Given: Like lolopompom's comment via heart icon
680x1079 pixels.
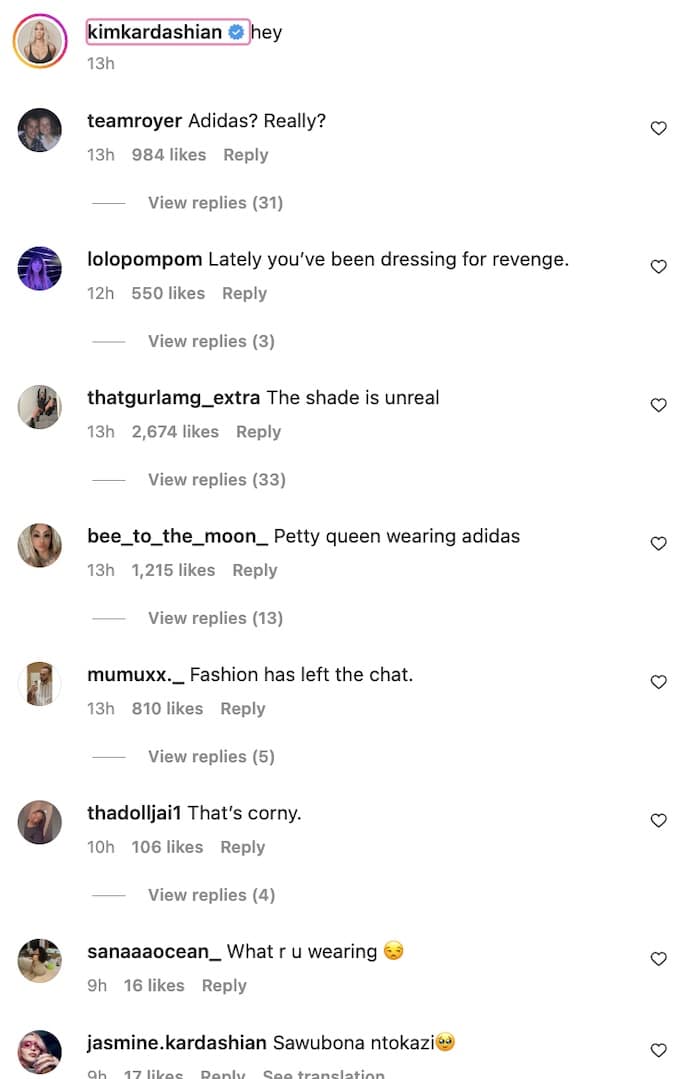Looking at the screenshot, I should (658, 266).
